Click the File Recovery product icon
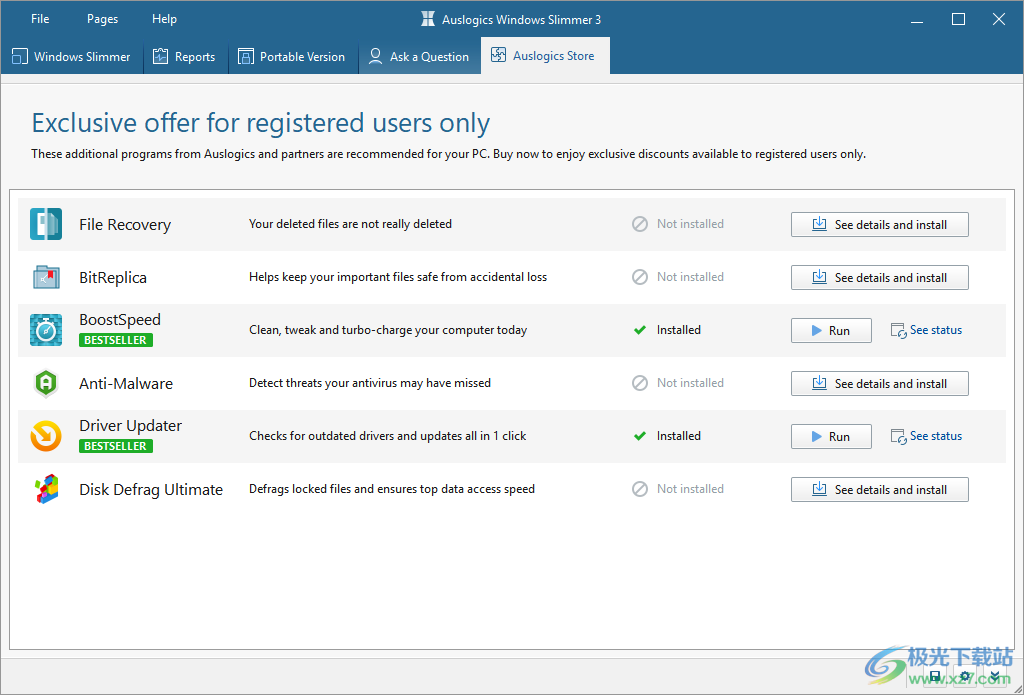 (x=46, y=225)
